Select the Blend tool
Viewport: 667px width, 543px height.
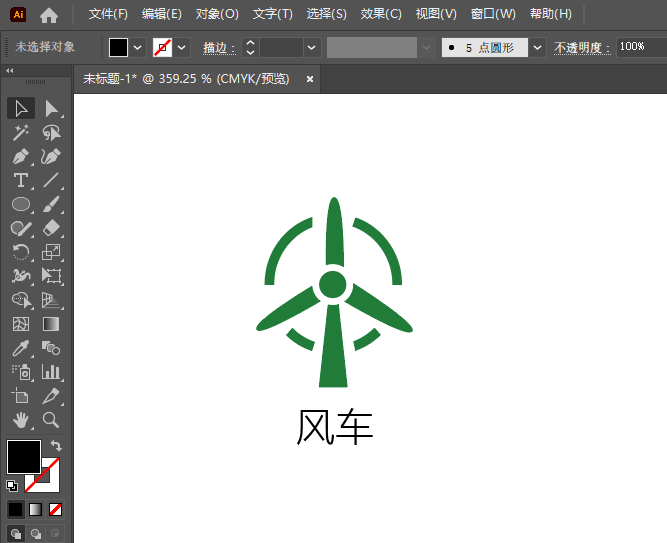tap(51, 348)
